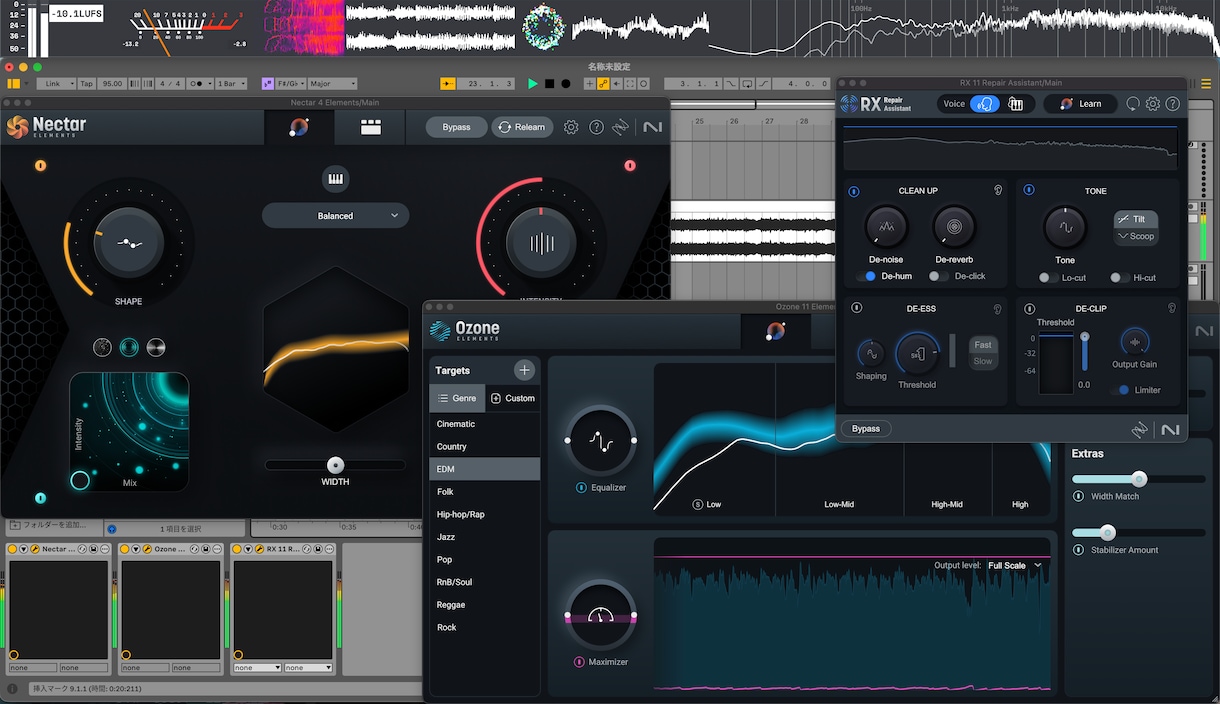Click the Nectar keyboard piano icon
Image resolution: width=1220 pixels, height=704 pixels.
(x=335, y=179)
